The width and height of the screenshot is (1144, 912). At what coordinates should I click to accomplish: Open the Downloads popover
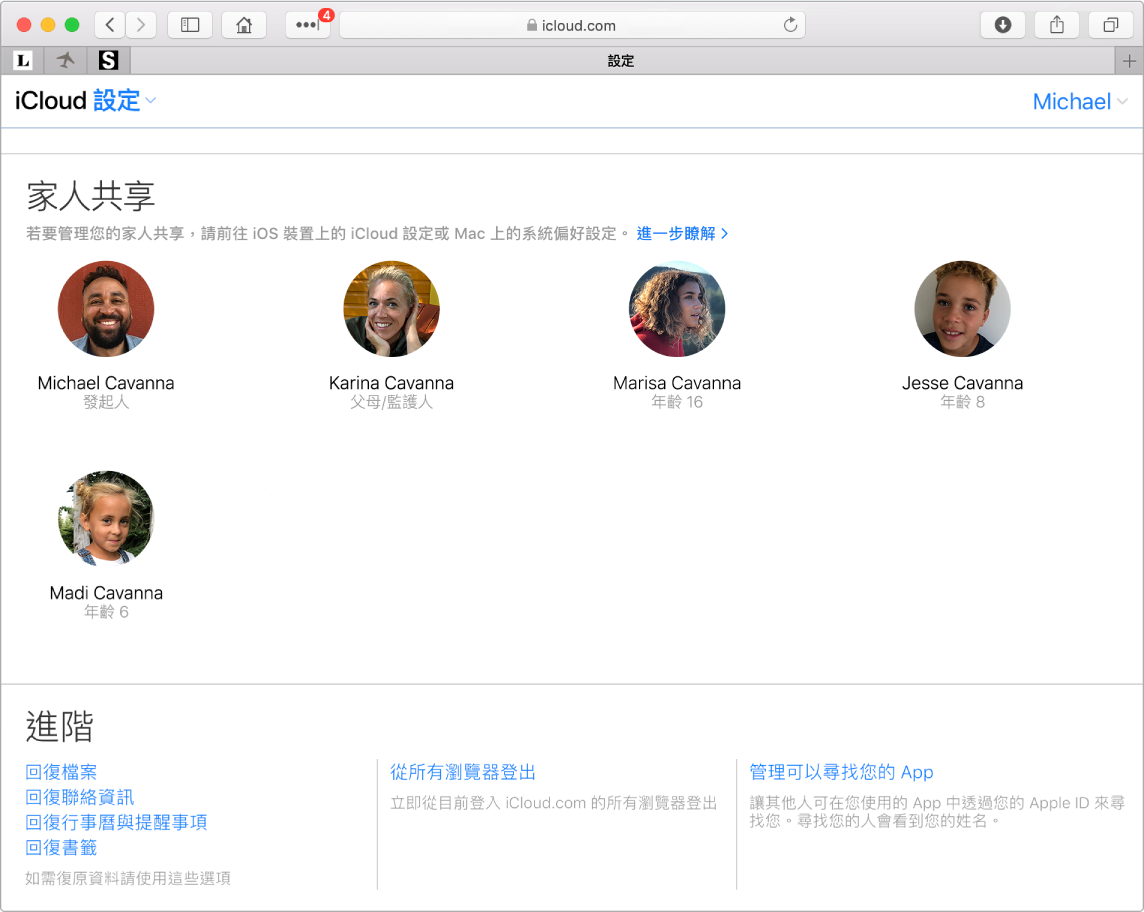pos(1003,24)
